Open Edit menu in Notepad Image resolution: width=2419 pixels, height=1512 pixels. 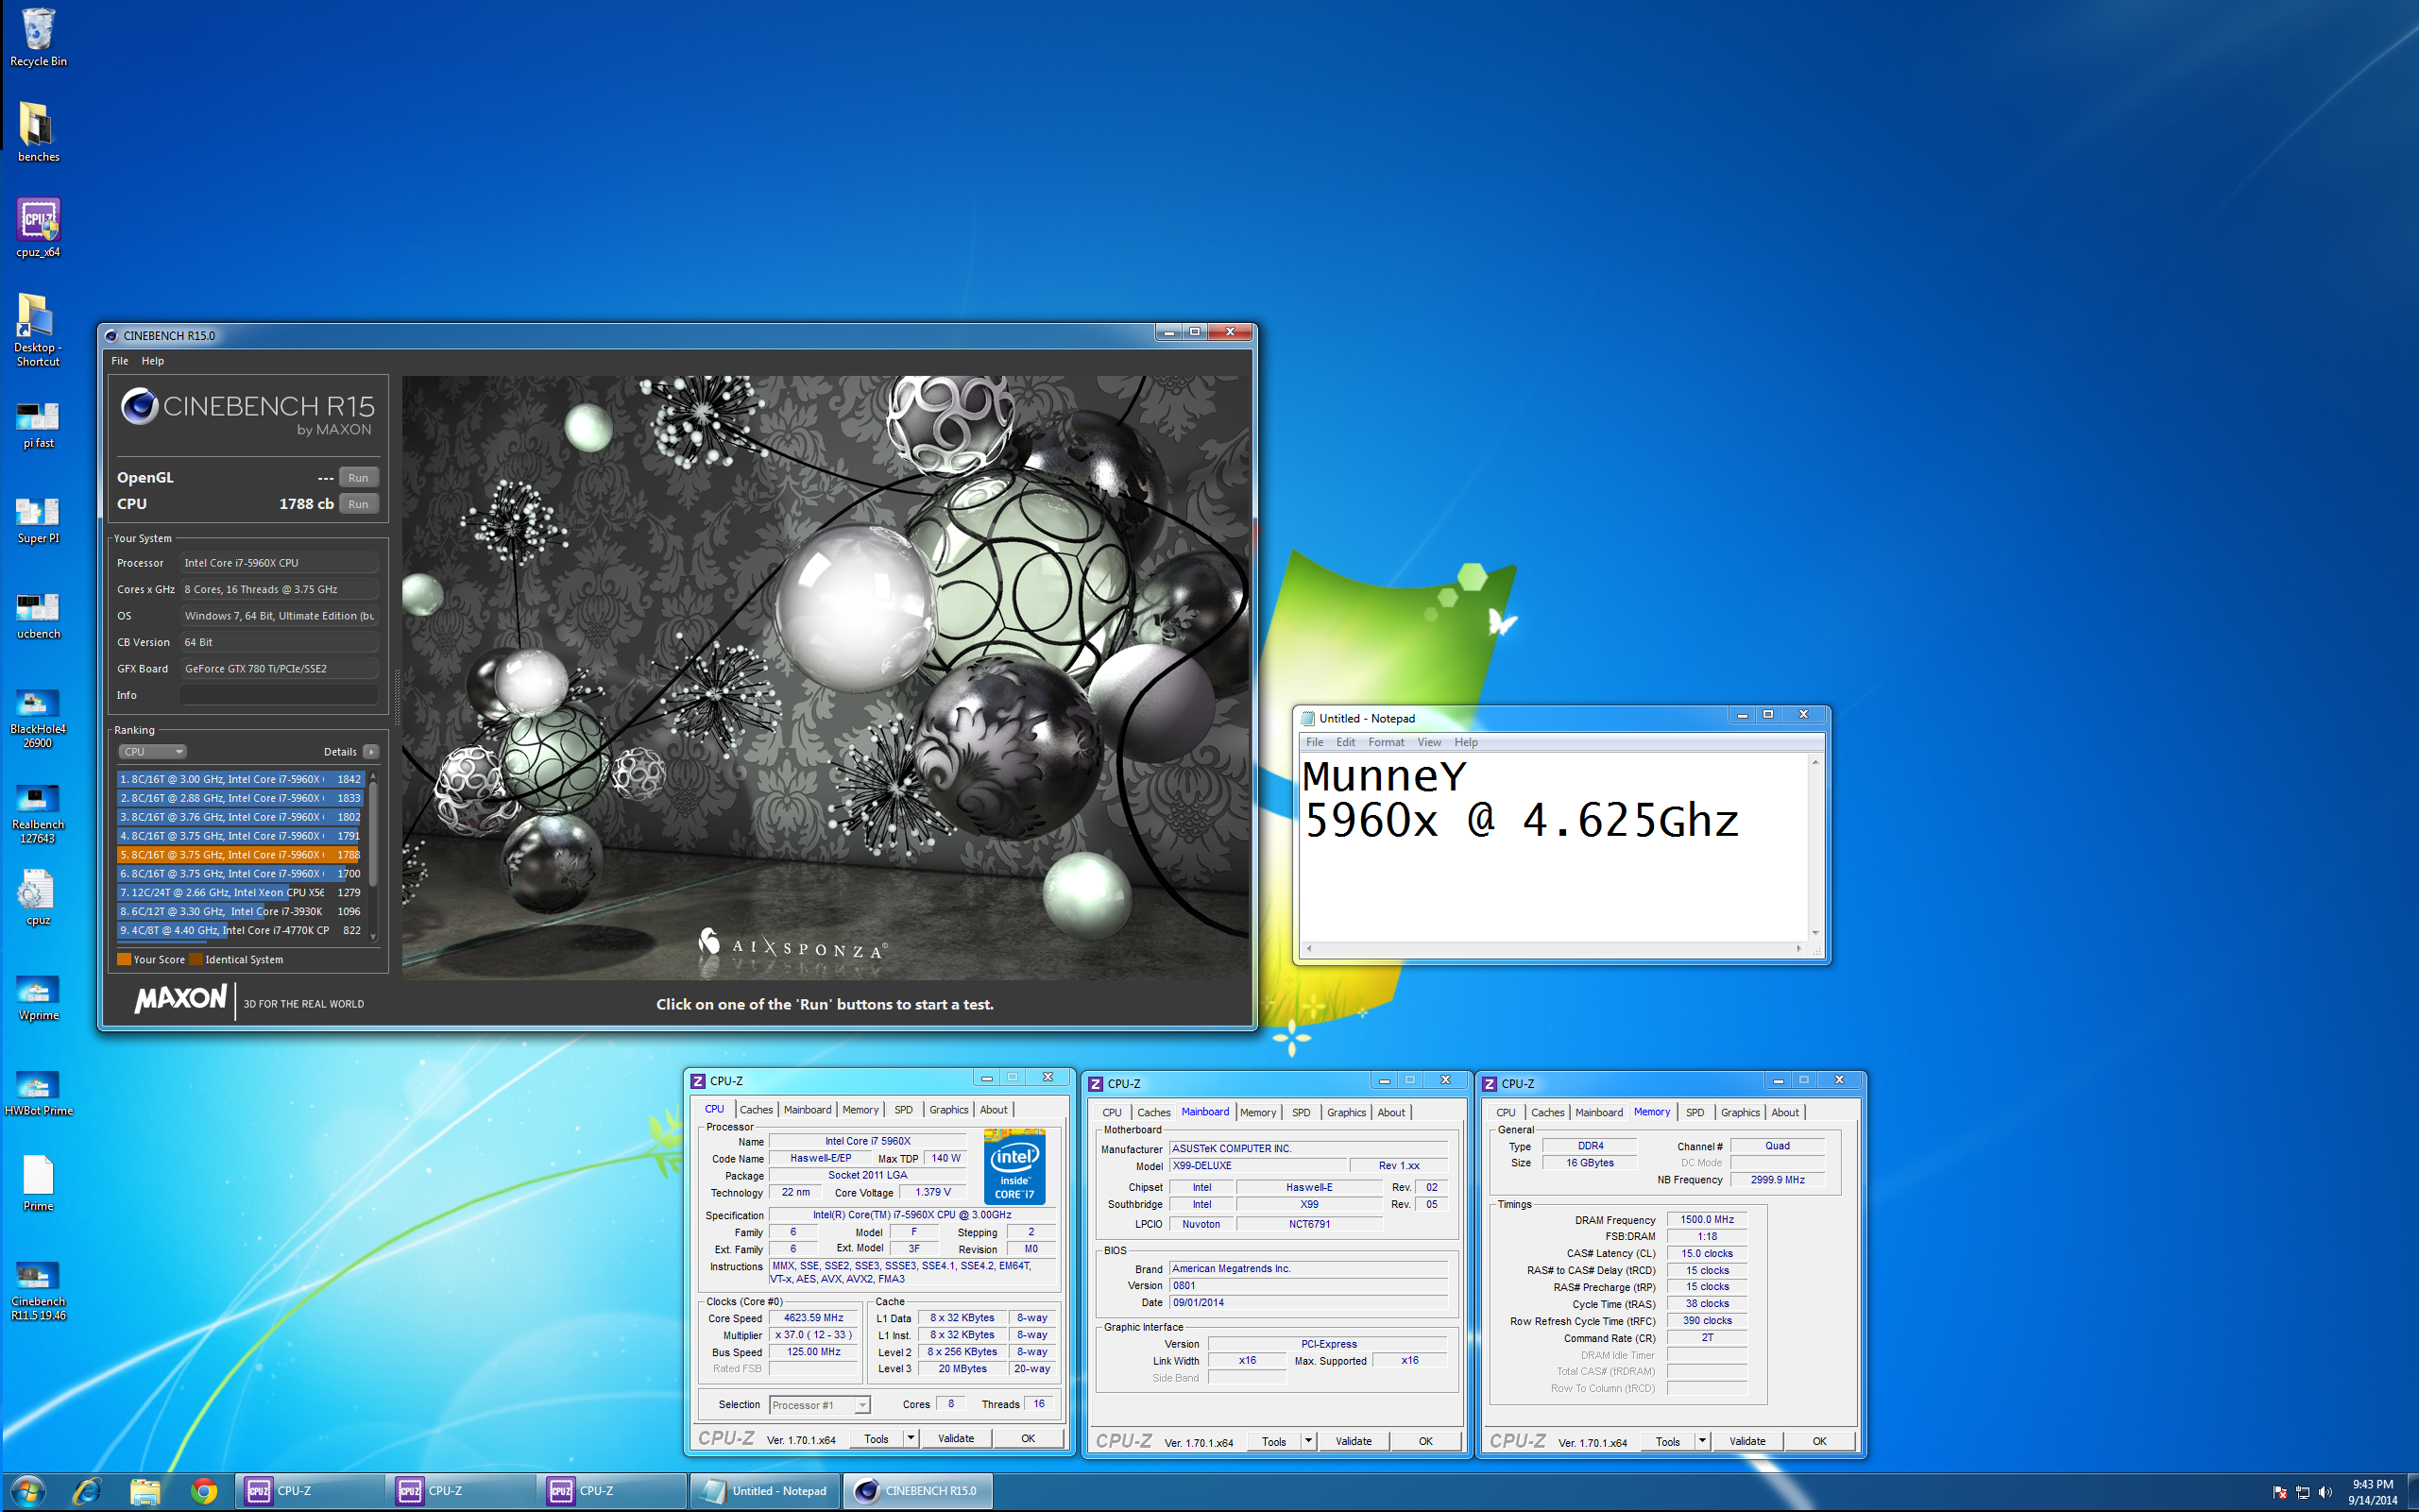pyautogui.click(x=1345, y=742)
